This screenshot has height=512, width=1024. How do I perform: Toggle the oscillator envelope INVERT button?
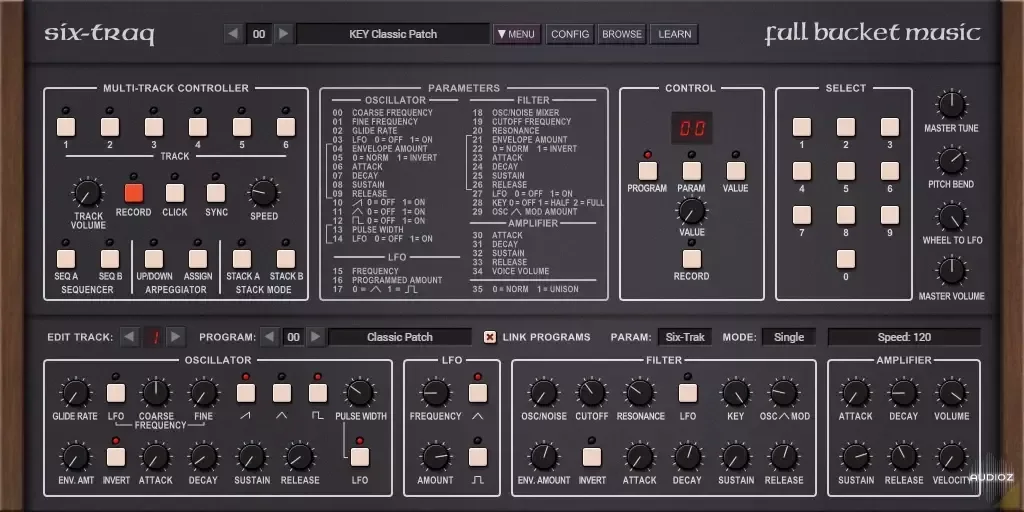coord(116,456)
